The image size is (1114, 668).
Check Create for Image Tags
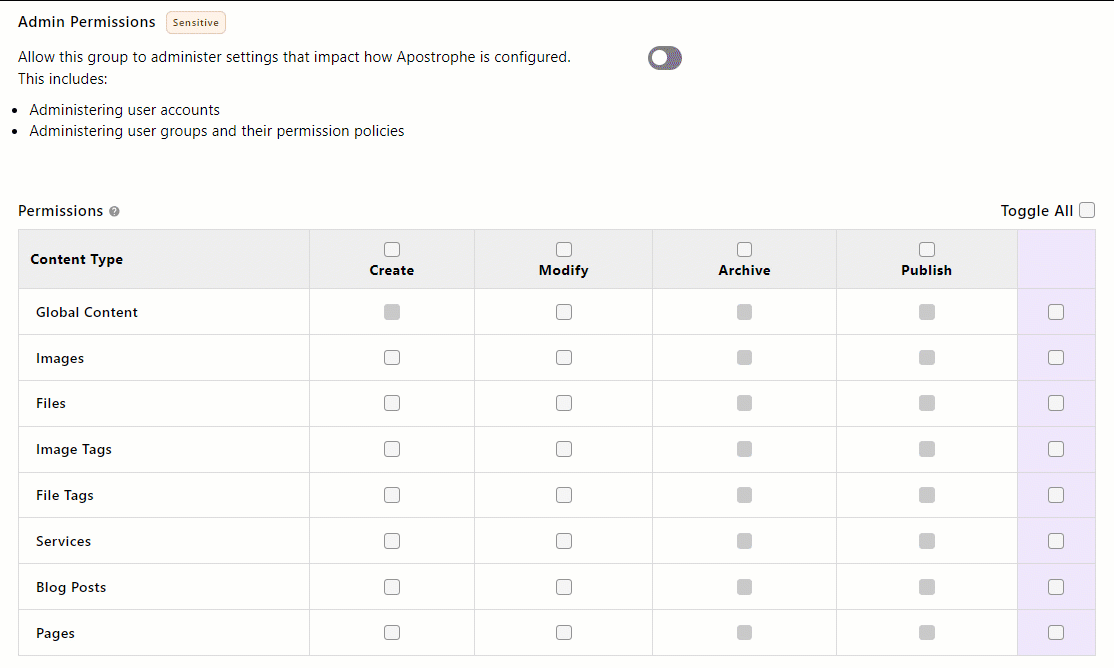(391, 449)
